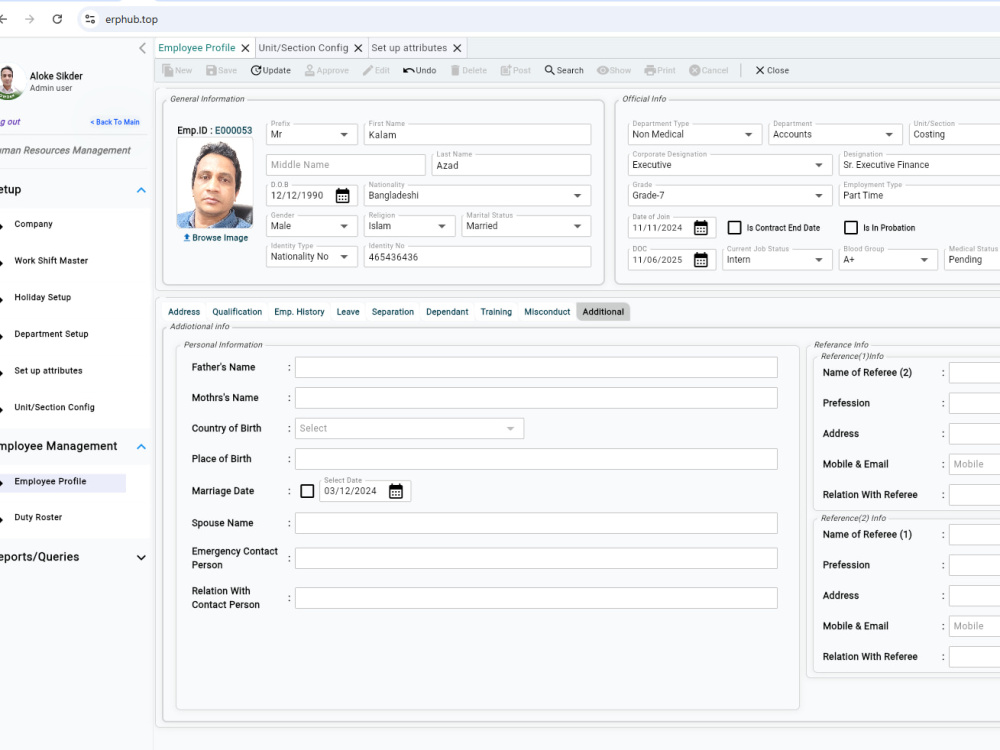Open the Prefix dropdown
The image size is (1000, 750).
tap(311, 135)
